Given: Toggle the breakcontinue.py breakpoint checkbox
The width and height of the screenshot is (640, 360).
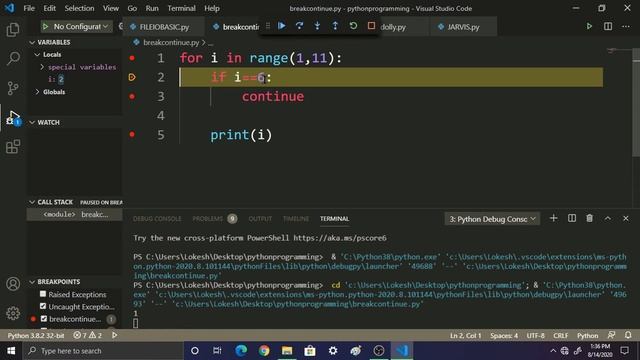Looking at the screenshot, I should [x=44, y=318].
